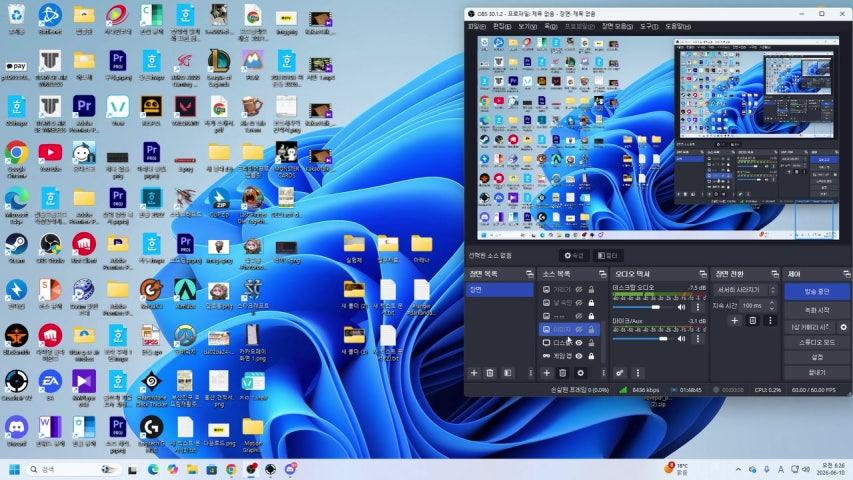
Task: Open the 서서히 사라지기 transition dropdown
Action: pyautogui.click(x=745, y=290)
